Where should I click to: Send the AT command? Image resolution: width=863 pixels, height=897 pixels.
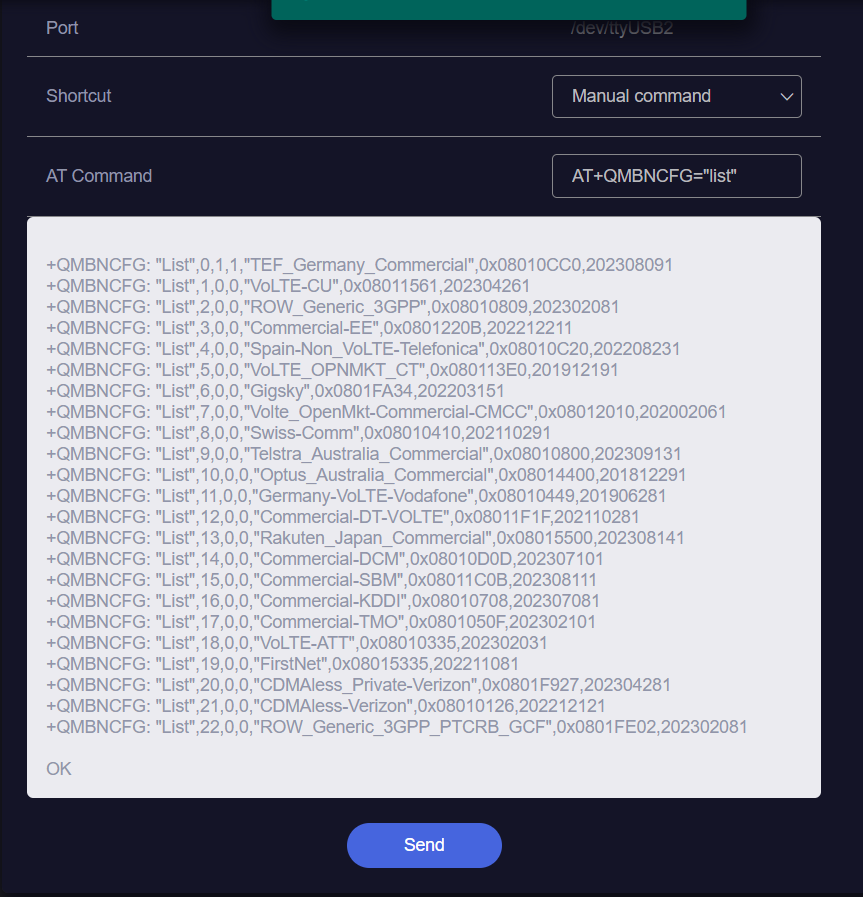[424, 845]
